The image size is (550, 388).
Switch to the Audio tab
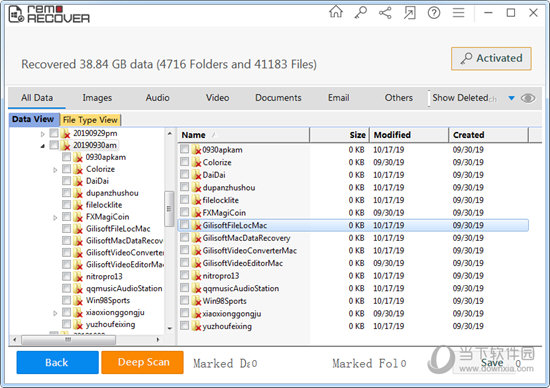point(157,98)
